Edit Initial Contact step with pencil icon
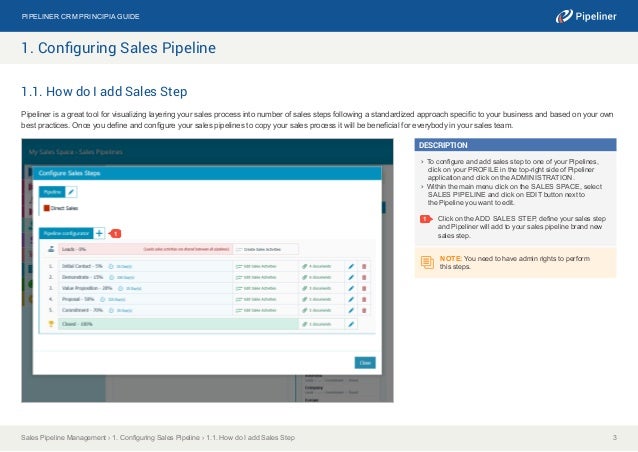This screenshot has width=638, height=452. point(351,266)
